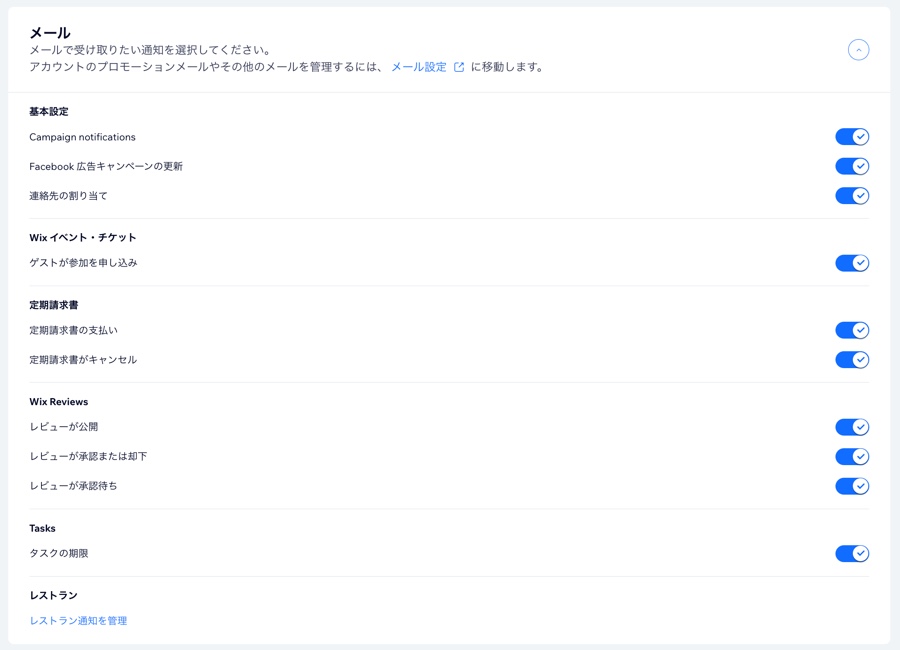Toggle the タスクの期限 switch
The height and width of the screenshot is (650, 900).
(852, 554)
